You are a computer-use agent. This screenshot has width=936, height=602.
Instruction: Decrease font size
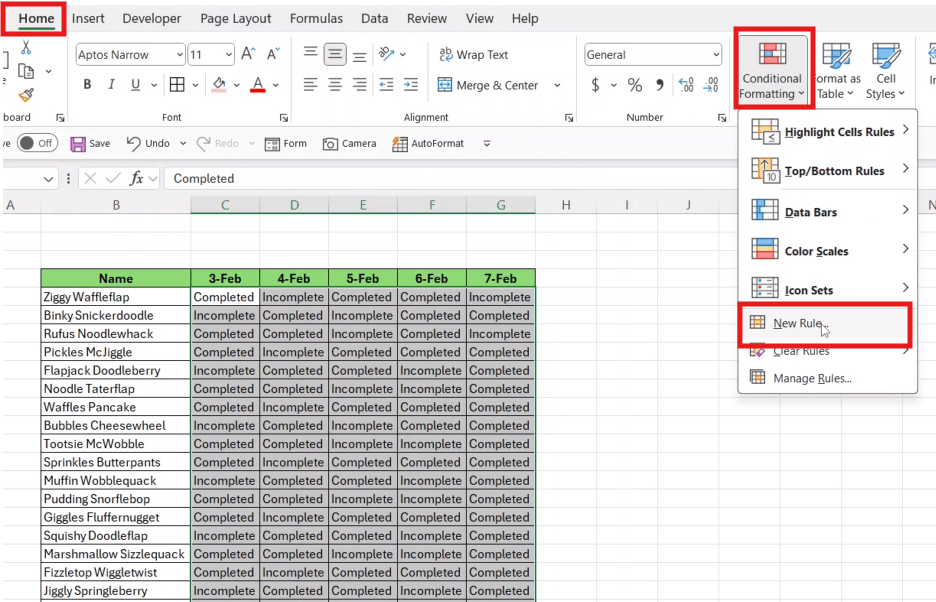(273, 54)
